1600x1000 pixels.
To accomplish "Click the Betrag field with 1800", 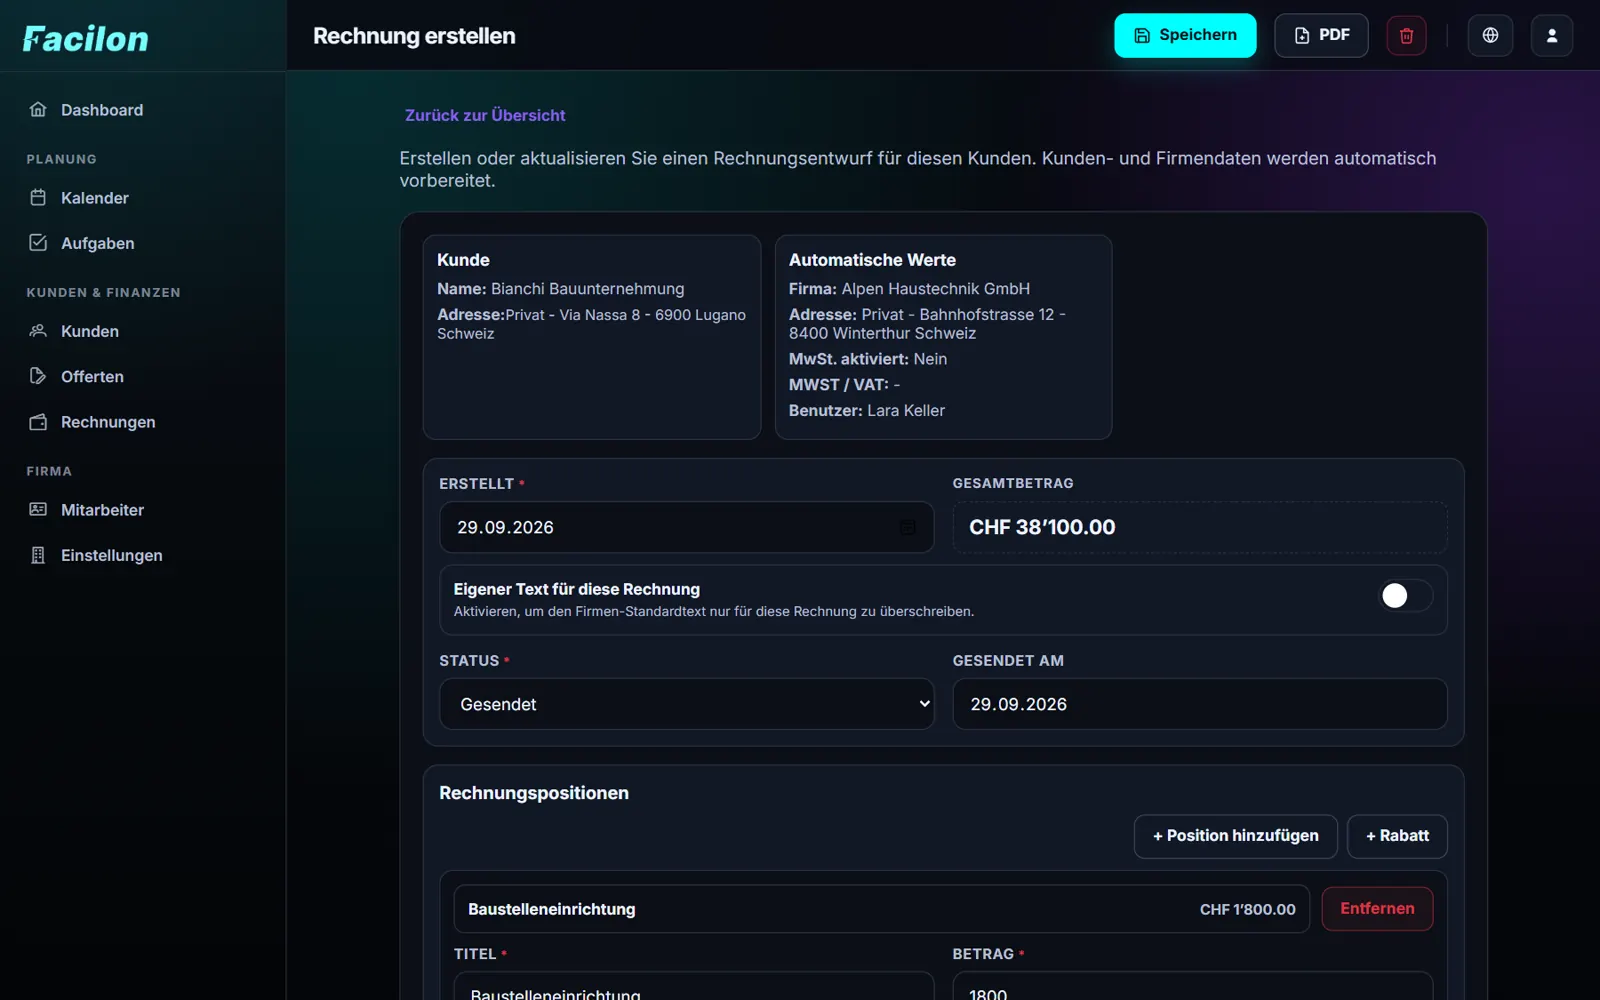I will (1192, 986).
